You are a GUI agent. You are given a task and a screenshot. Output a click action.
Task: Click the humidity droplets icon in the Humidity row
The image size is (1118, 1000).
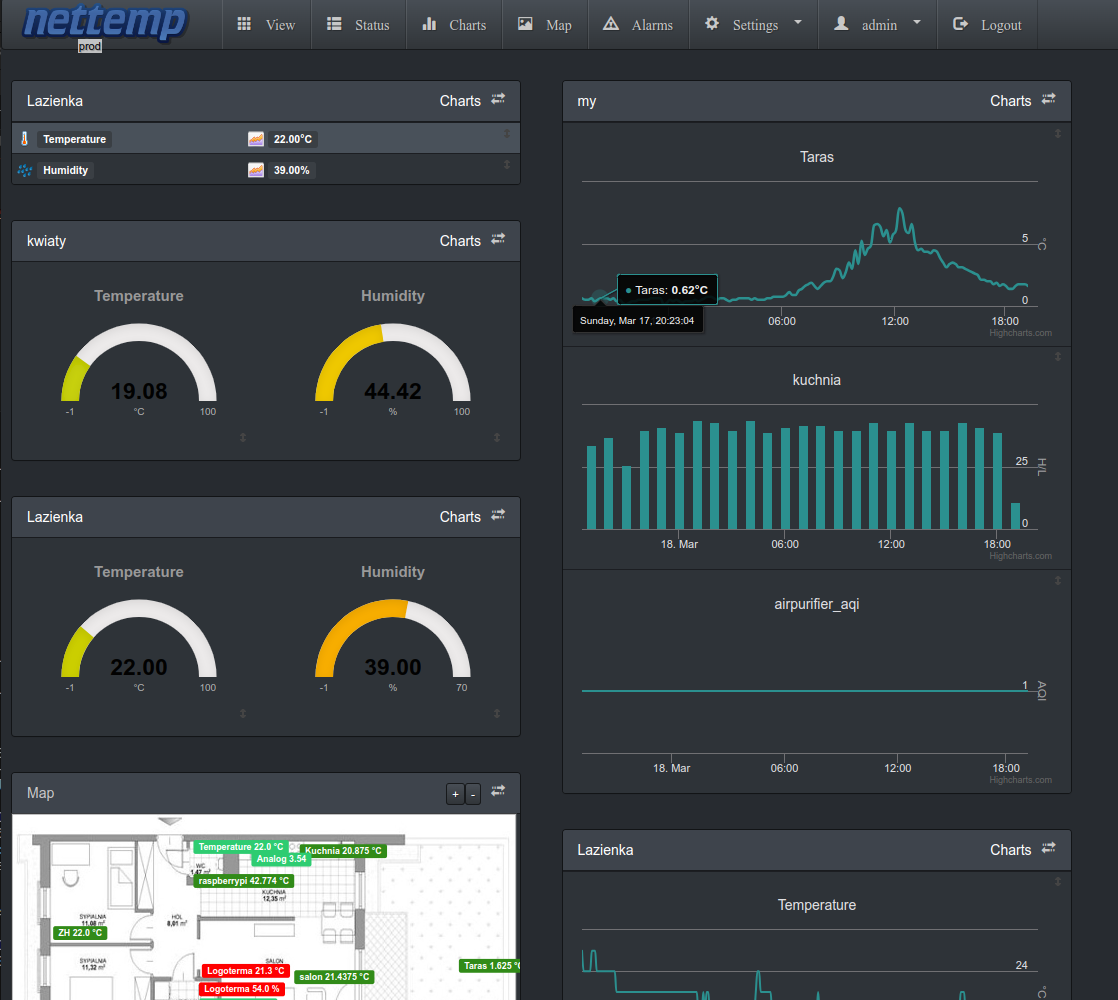point(25,170)
